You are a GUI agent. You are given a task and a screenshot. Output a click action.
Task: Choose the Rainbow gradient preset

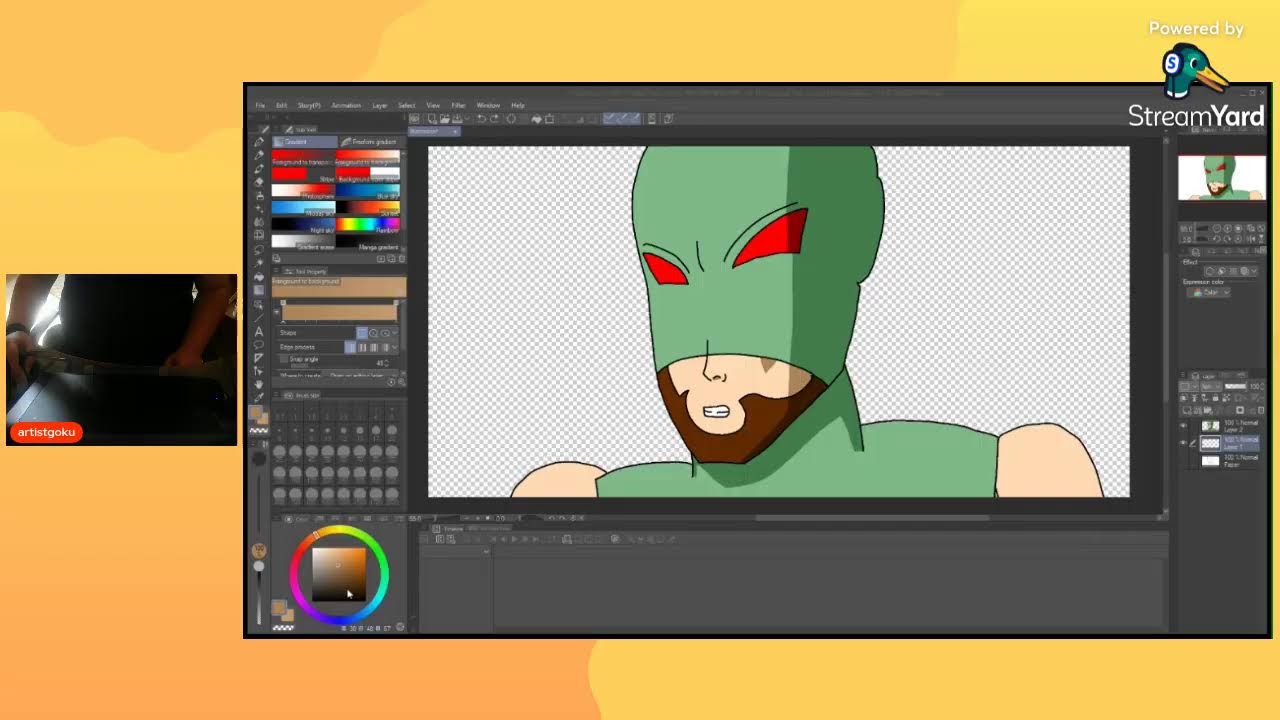[x=368, y=224]
